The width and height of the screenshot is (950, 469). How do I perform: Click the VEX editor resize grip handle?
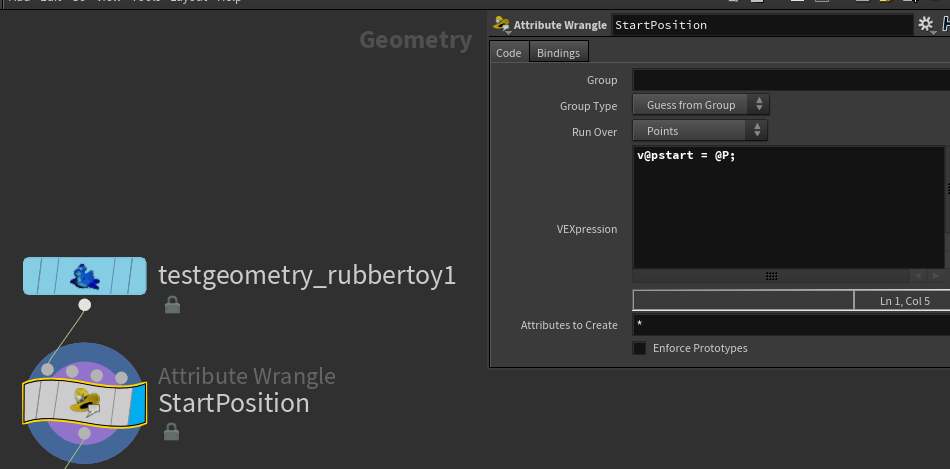[x=771, y=276]
